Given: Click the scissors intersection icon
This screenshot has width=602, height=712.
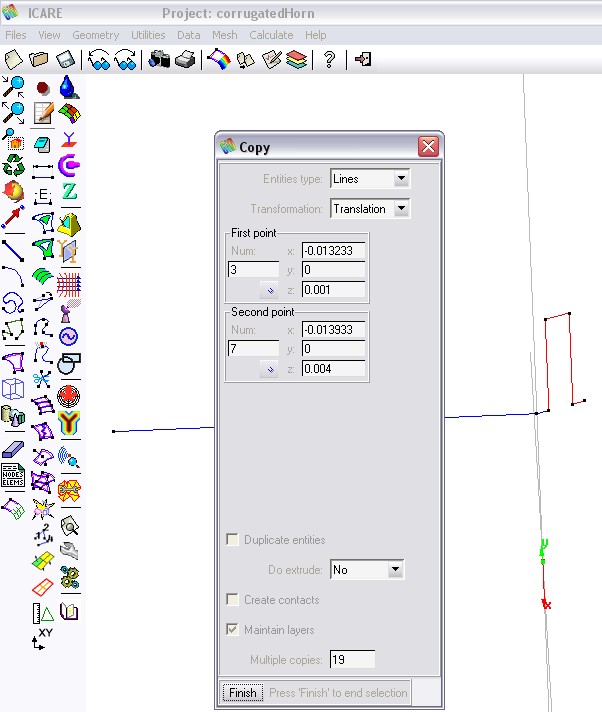Looking at the screenshot, I should tap(42, 379).
